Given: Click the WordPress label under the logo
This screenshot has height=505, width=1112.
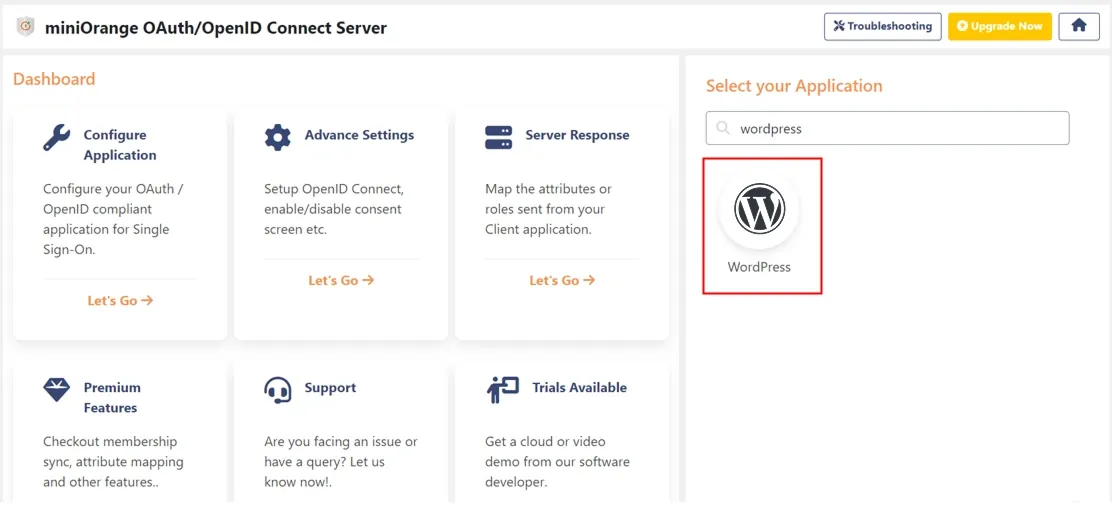Looking at the screenshot, I should (759, 267).
